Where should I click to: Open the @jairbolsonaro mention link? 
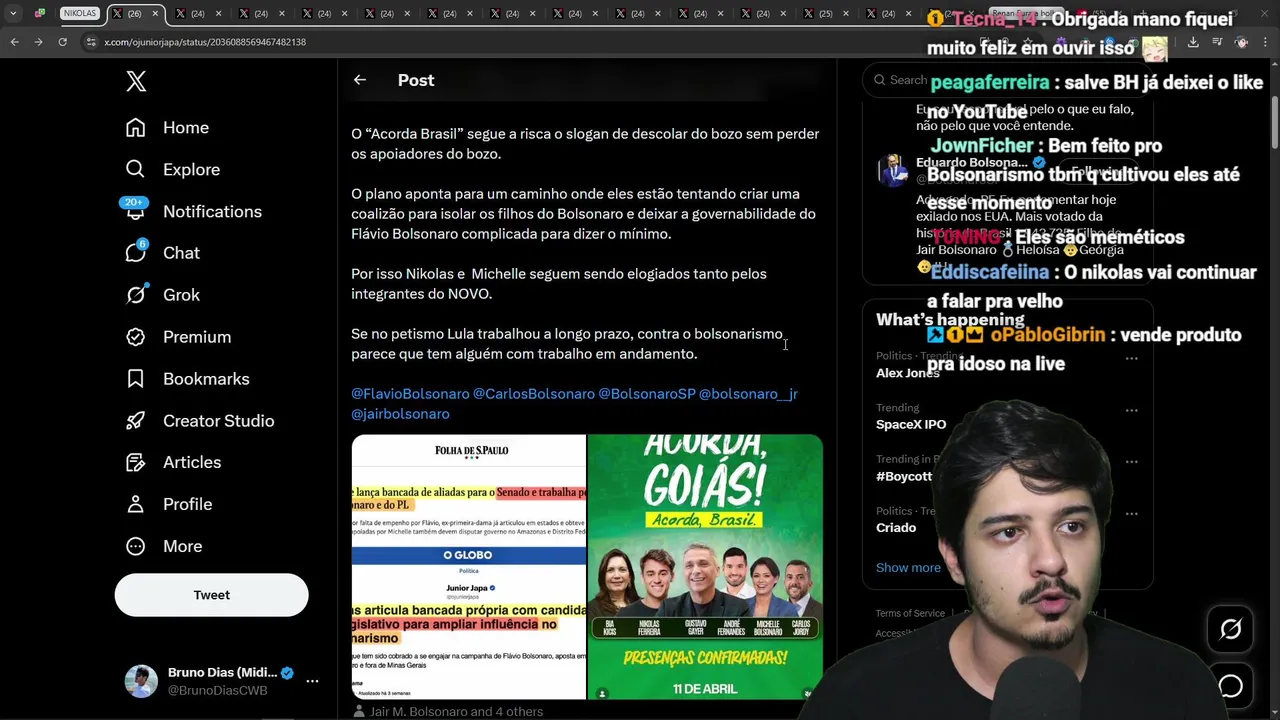pos(400,414)
